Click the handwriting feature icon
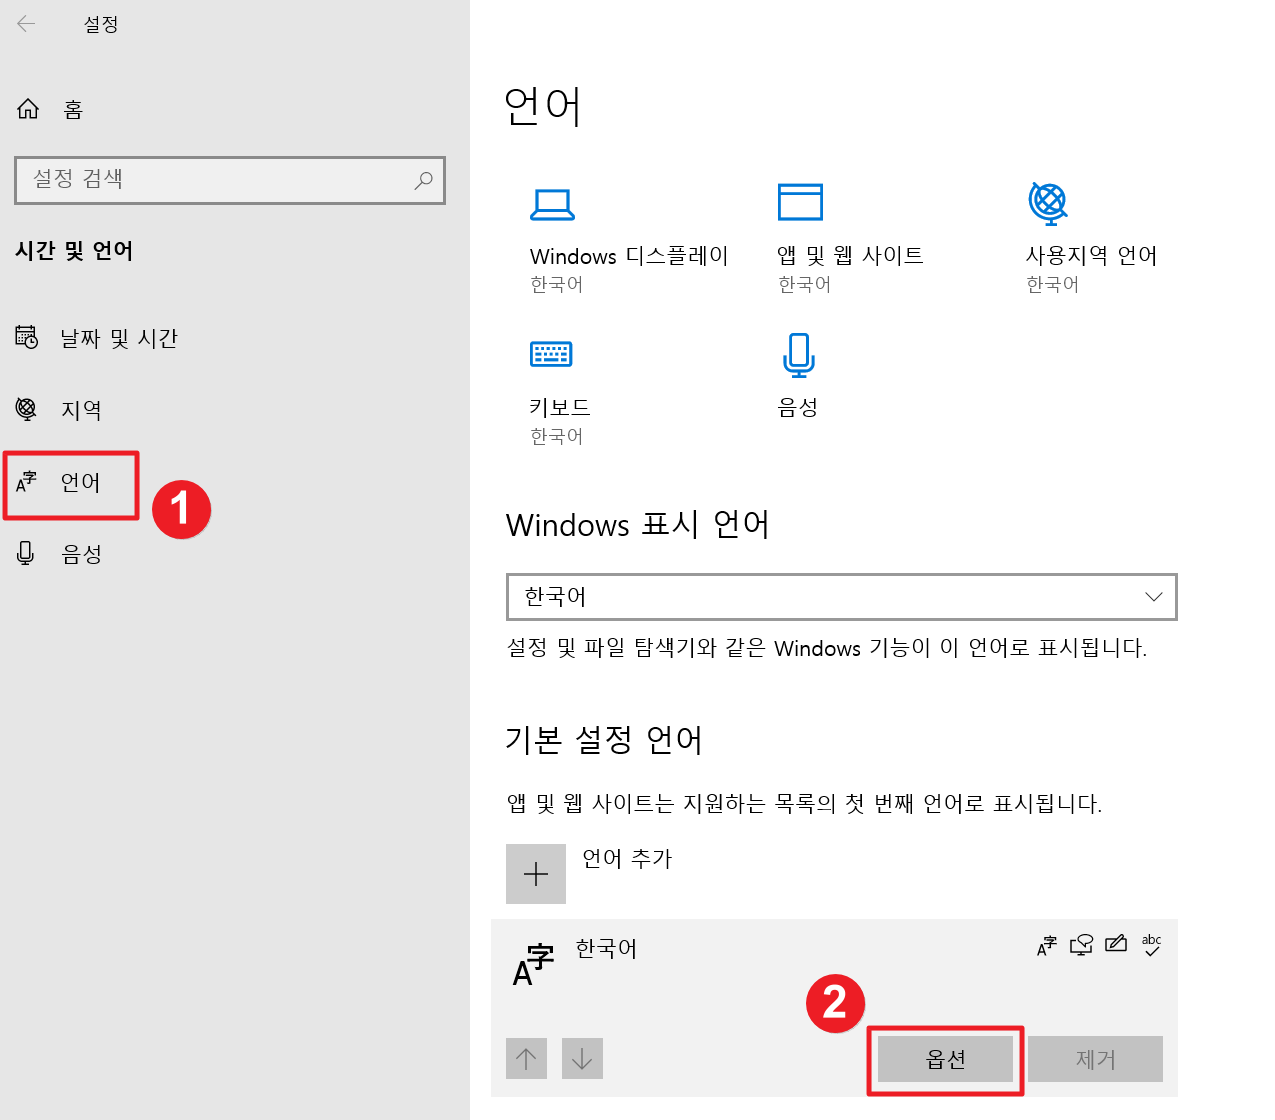 (1117, 944)
